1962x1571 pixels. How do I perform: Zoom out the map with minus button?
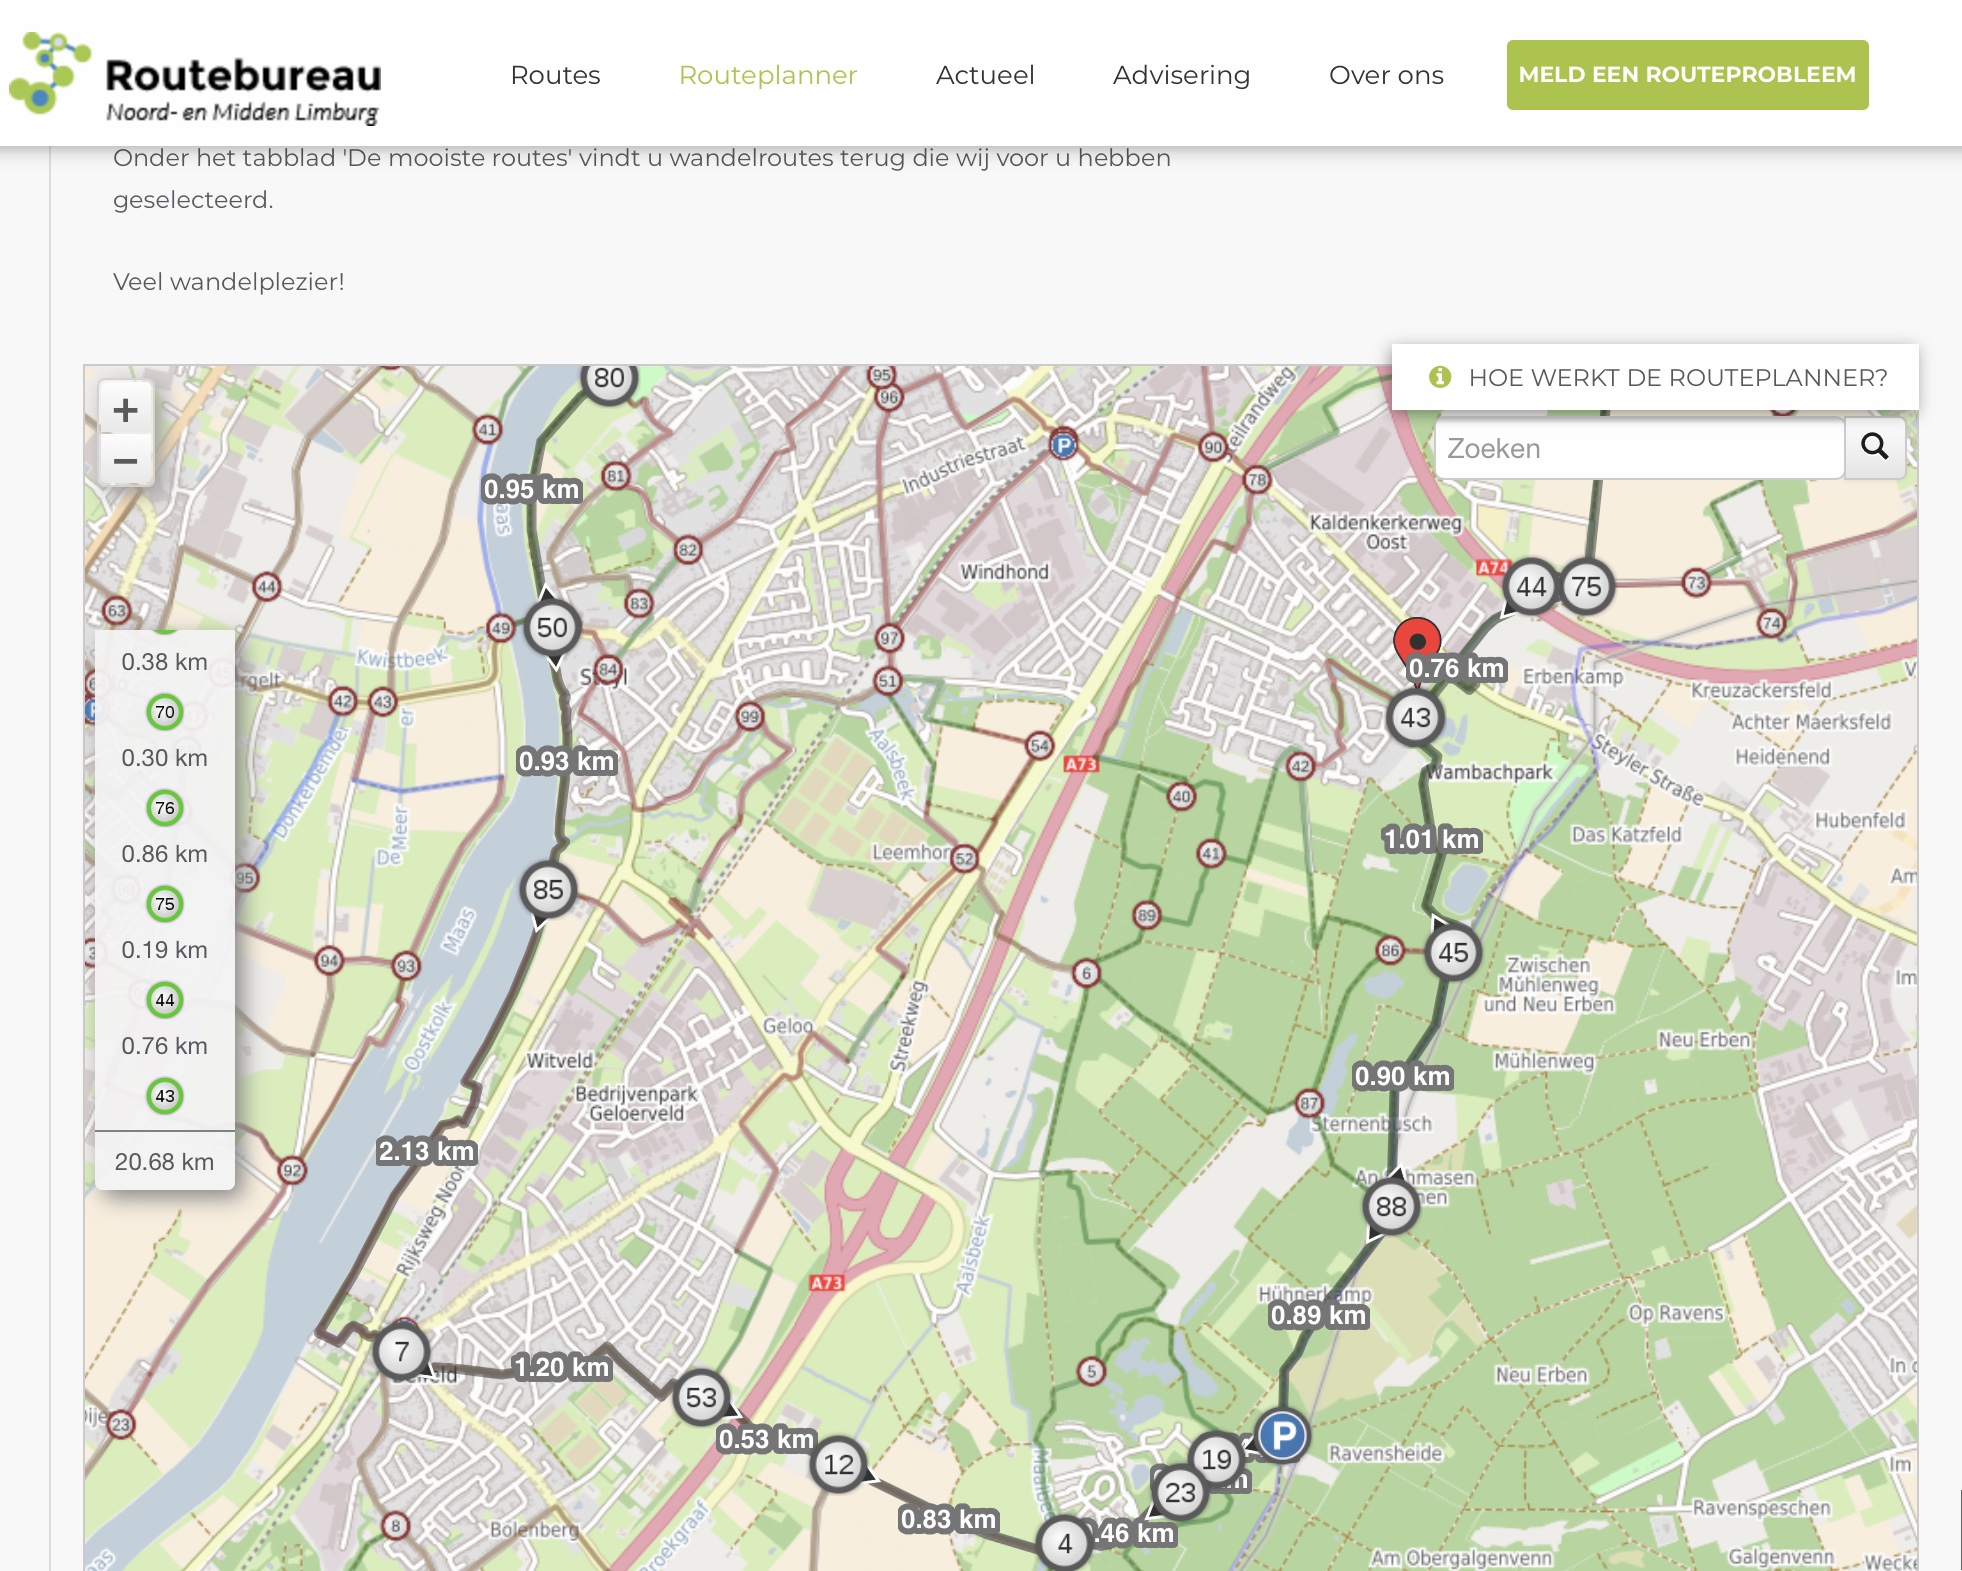click(126, 461)
